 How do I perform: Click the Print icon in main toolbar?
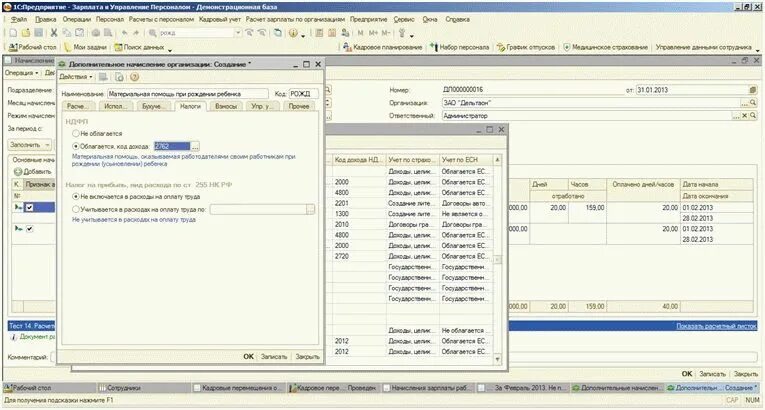[96, 33]
